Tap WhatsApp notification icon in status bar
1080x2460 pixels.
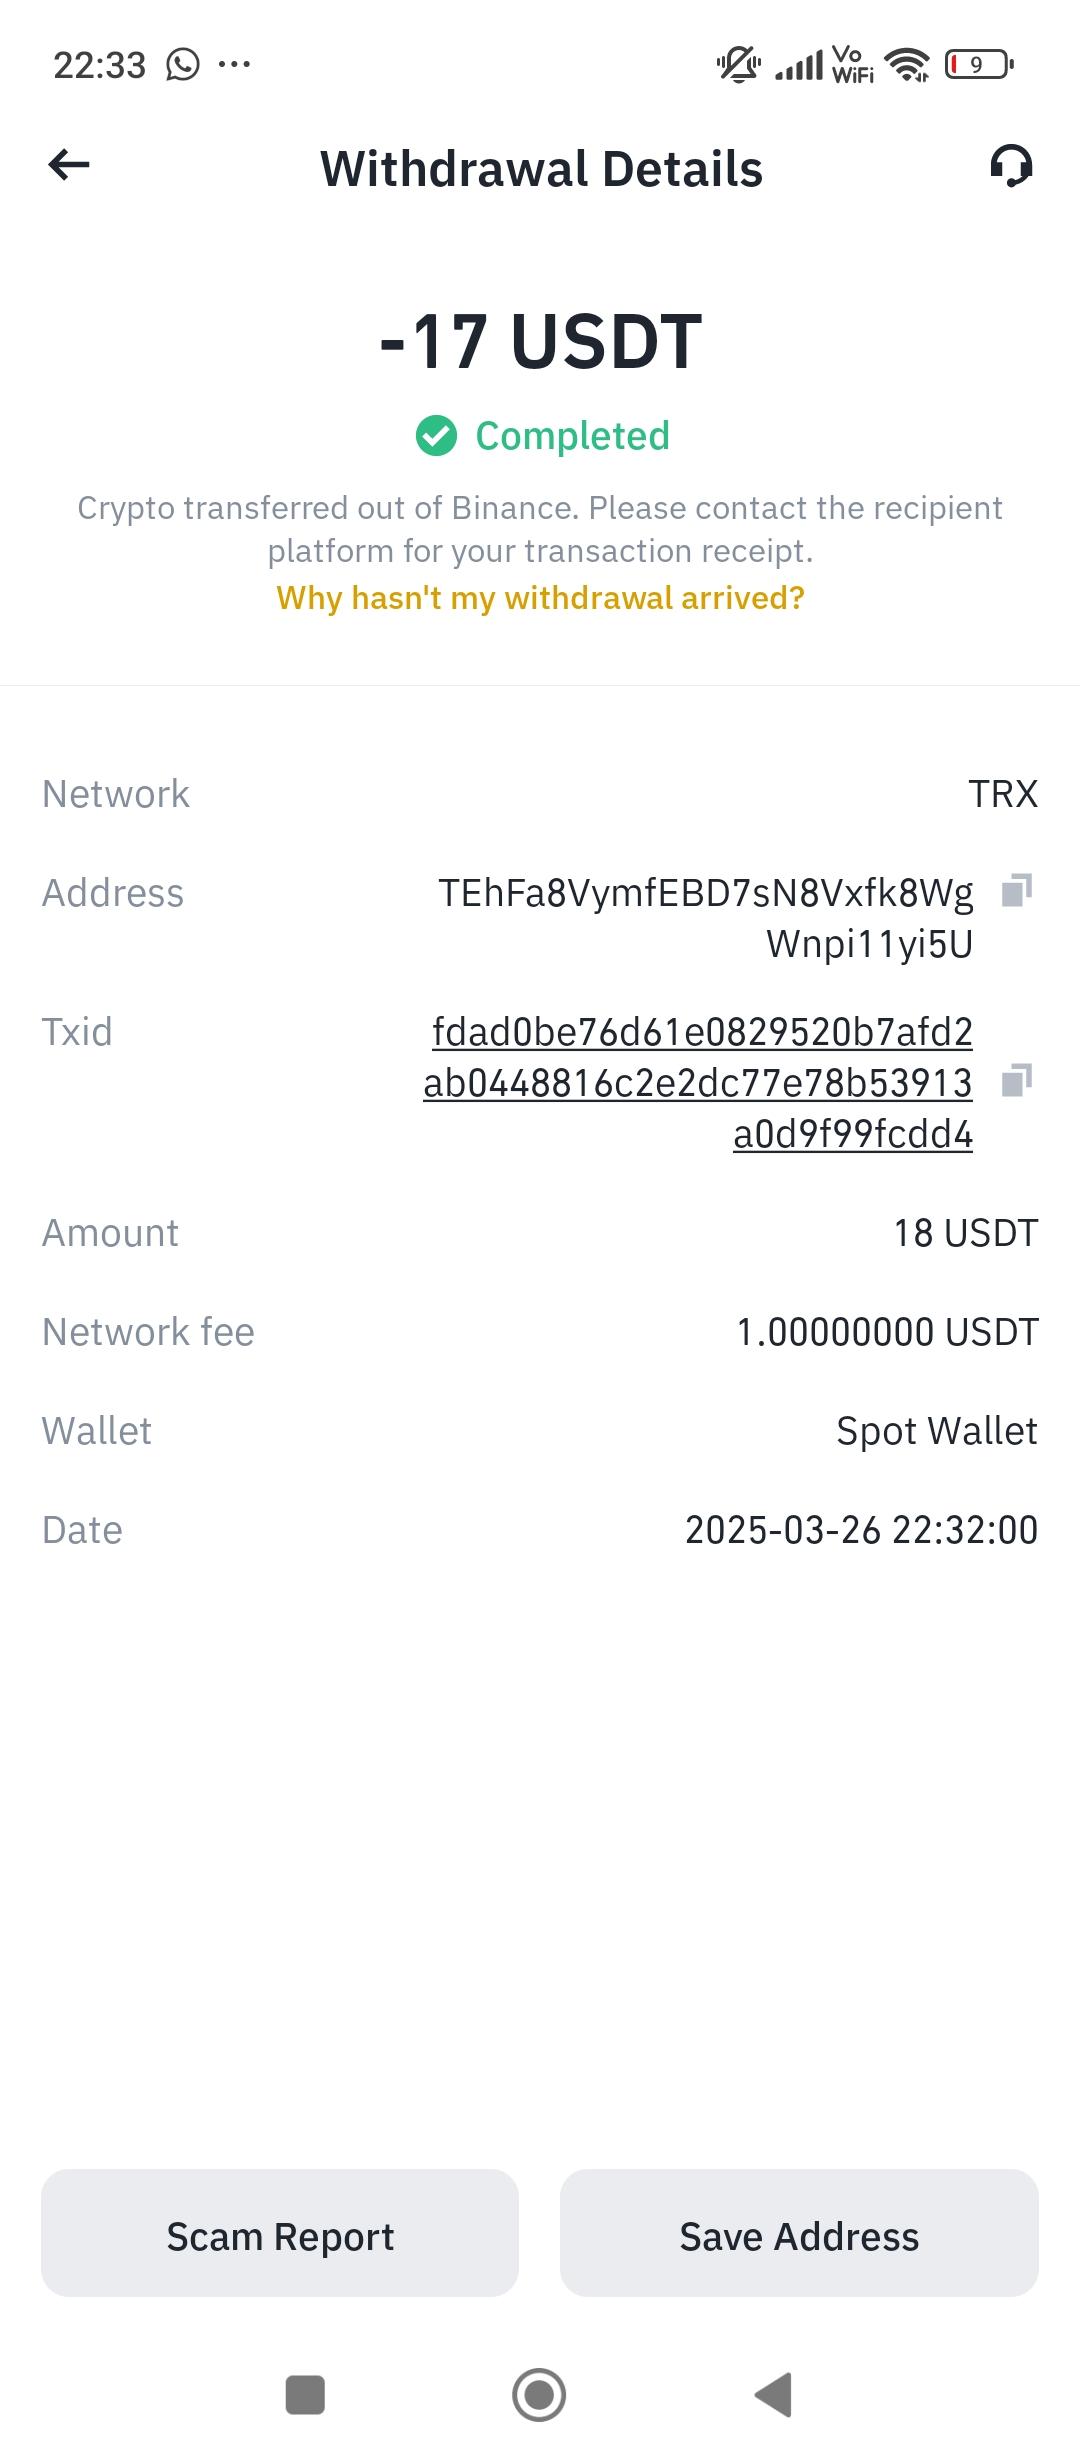tap(183, 65)
